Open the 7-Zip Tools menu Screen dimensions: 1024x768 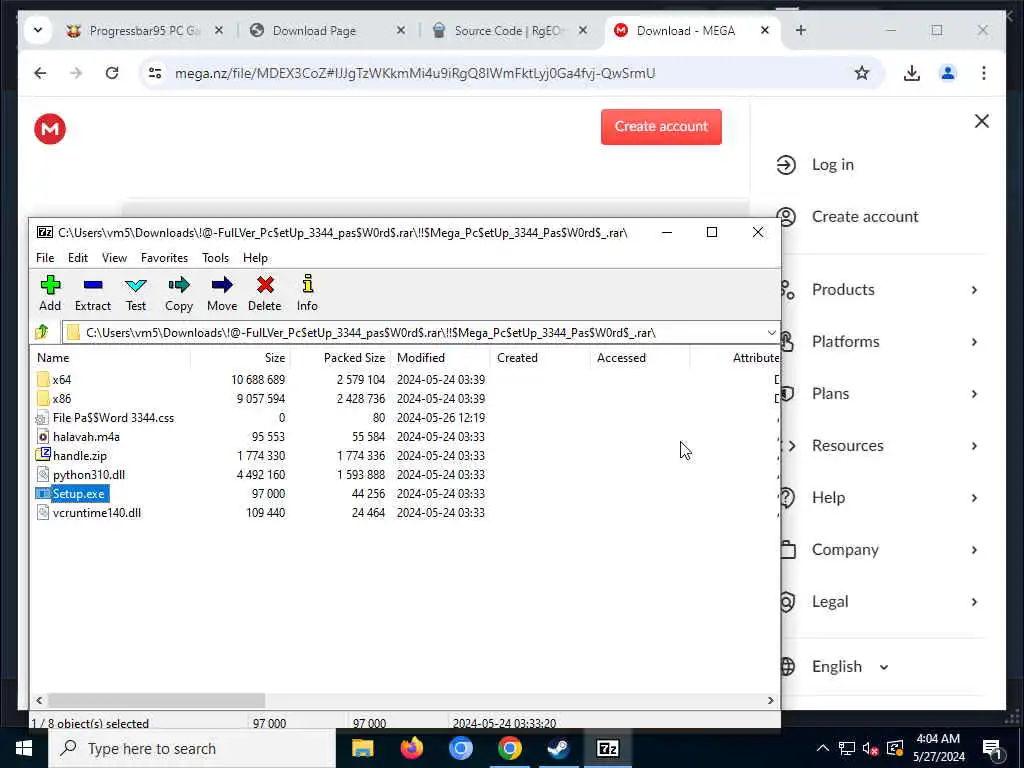216,258
